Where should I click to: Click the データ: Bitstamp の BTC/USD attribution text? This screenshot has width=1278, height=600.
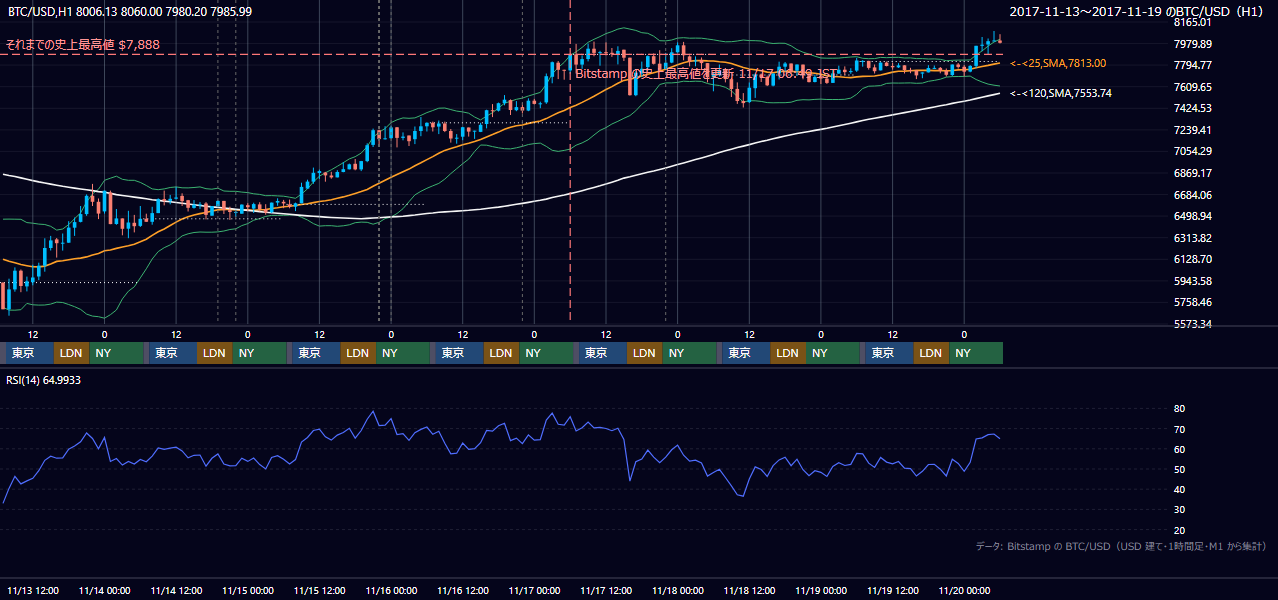(1121, 546)
